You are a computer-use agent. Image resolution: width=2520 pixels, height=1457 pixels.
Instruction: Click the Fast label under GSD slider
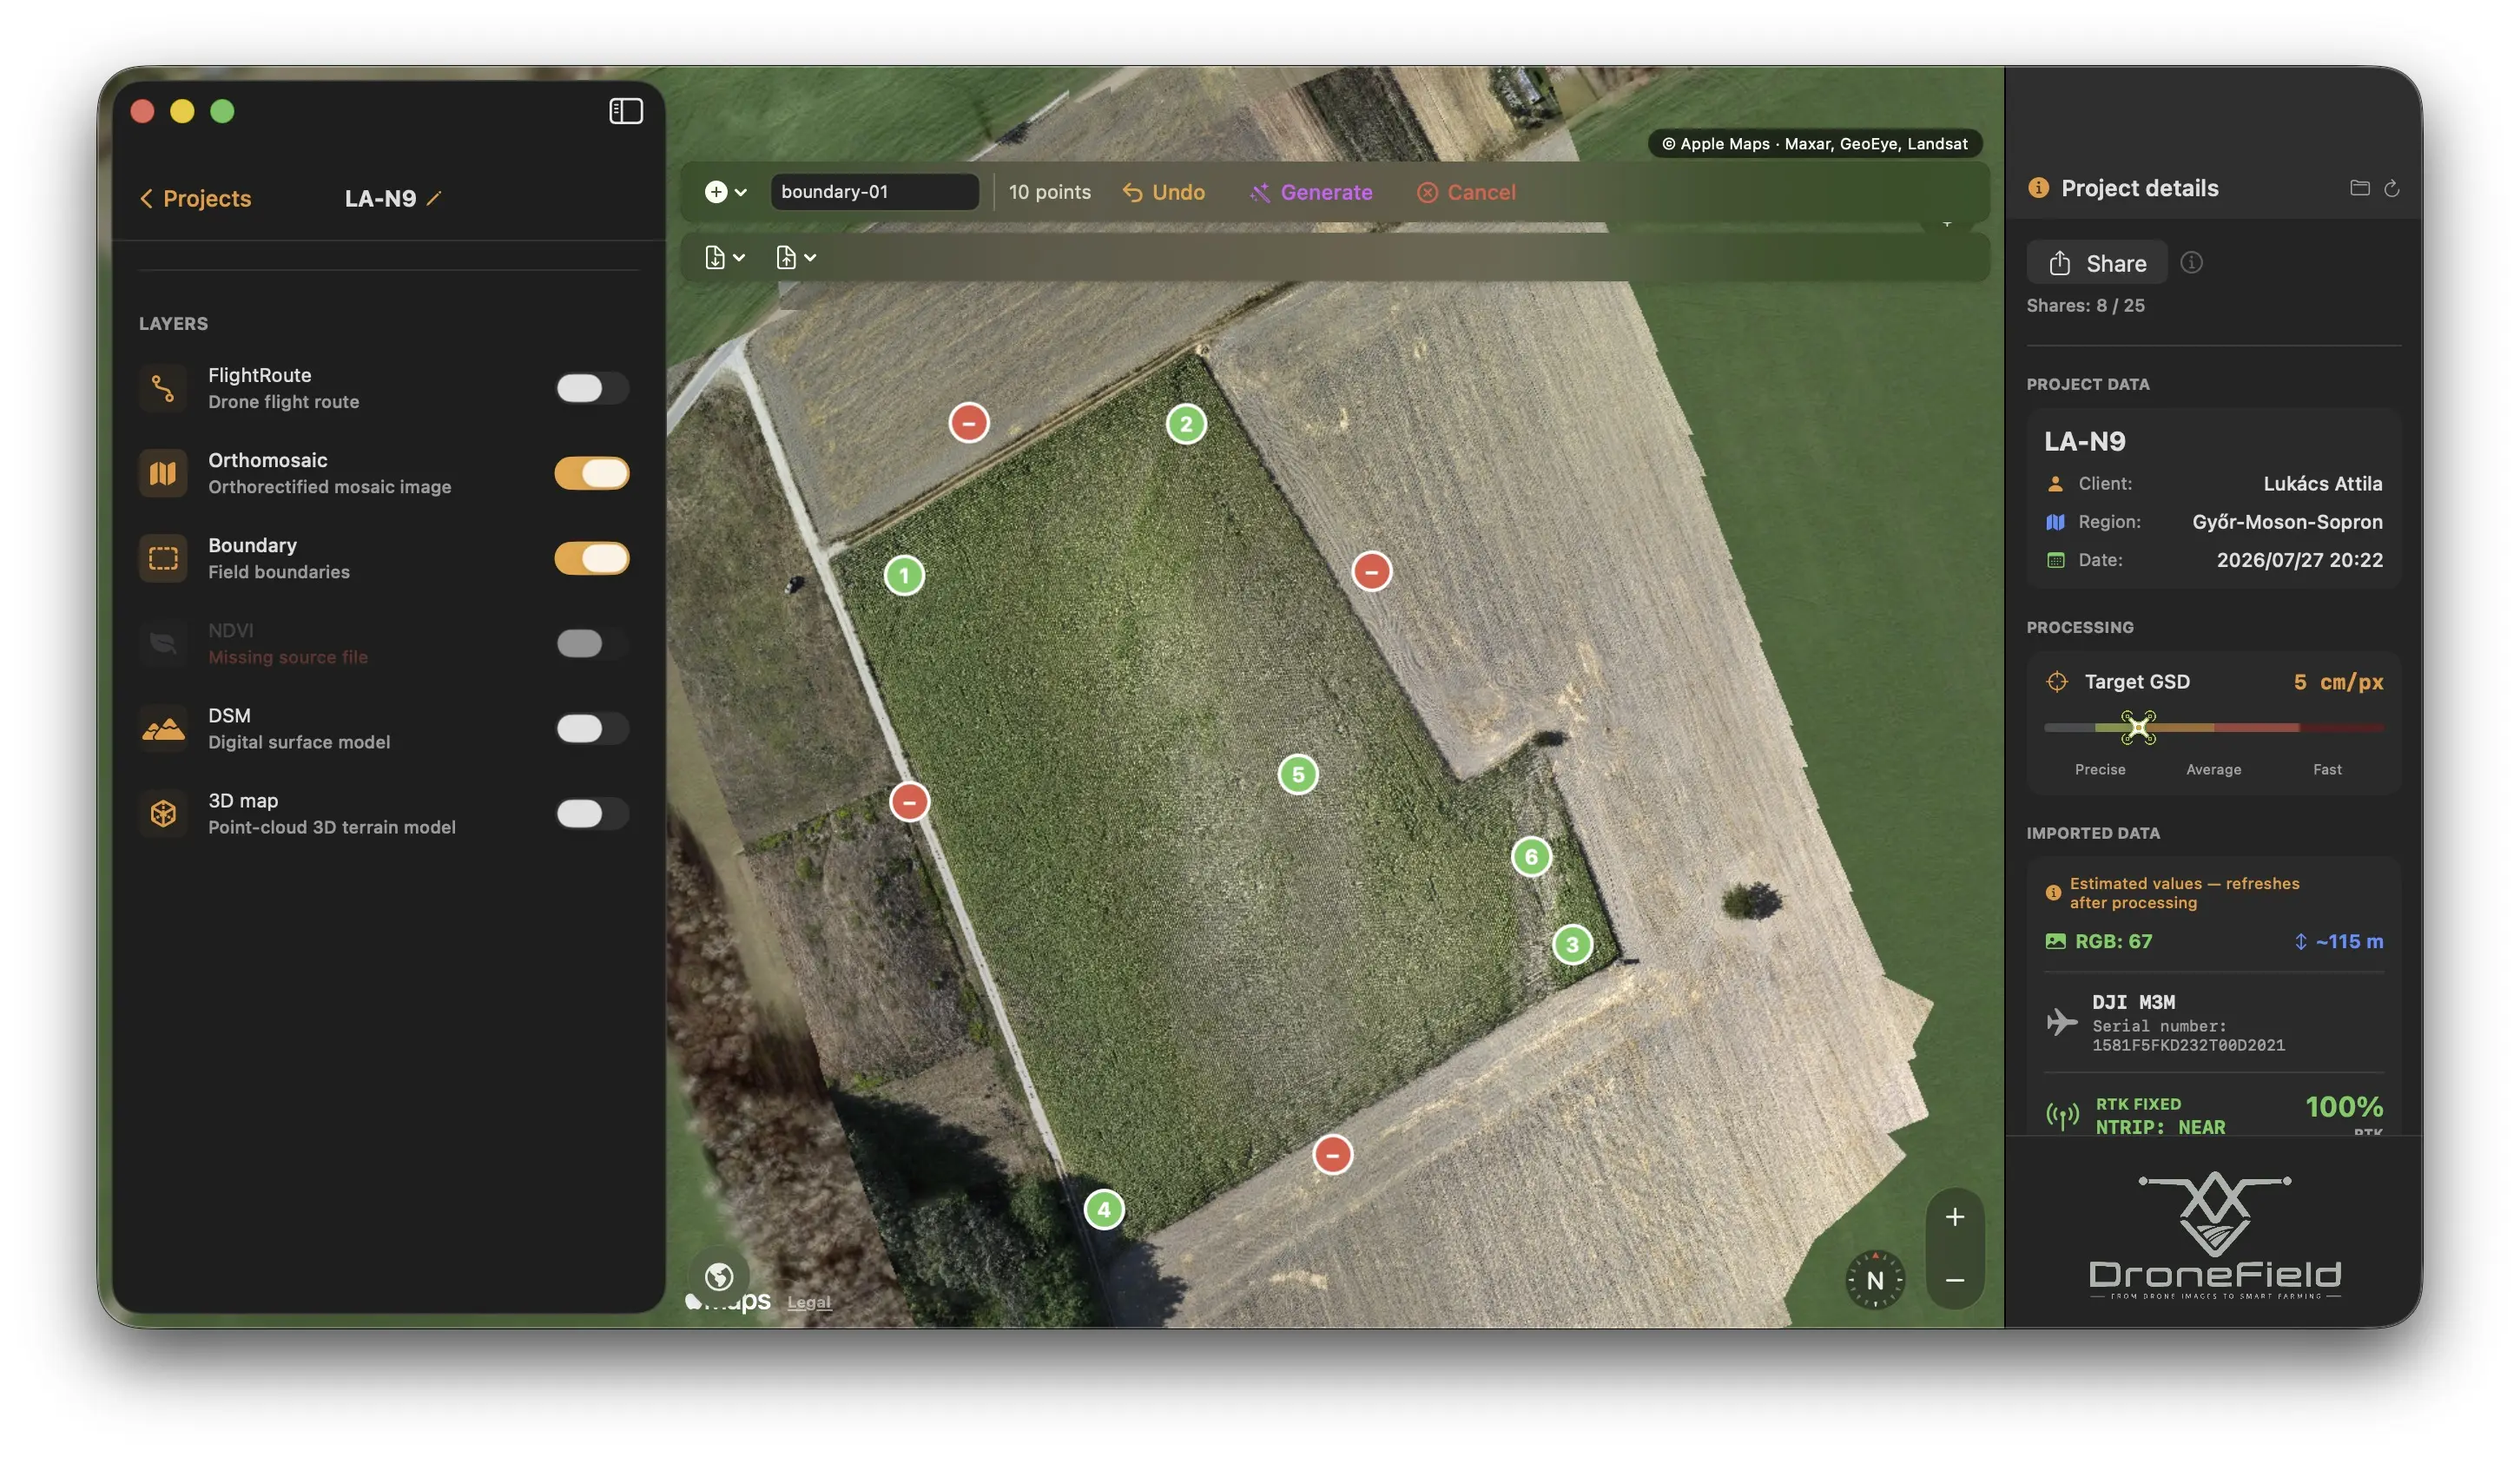pyautogui.click(x=2326, y=769)
